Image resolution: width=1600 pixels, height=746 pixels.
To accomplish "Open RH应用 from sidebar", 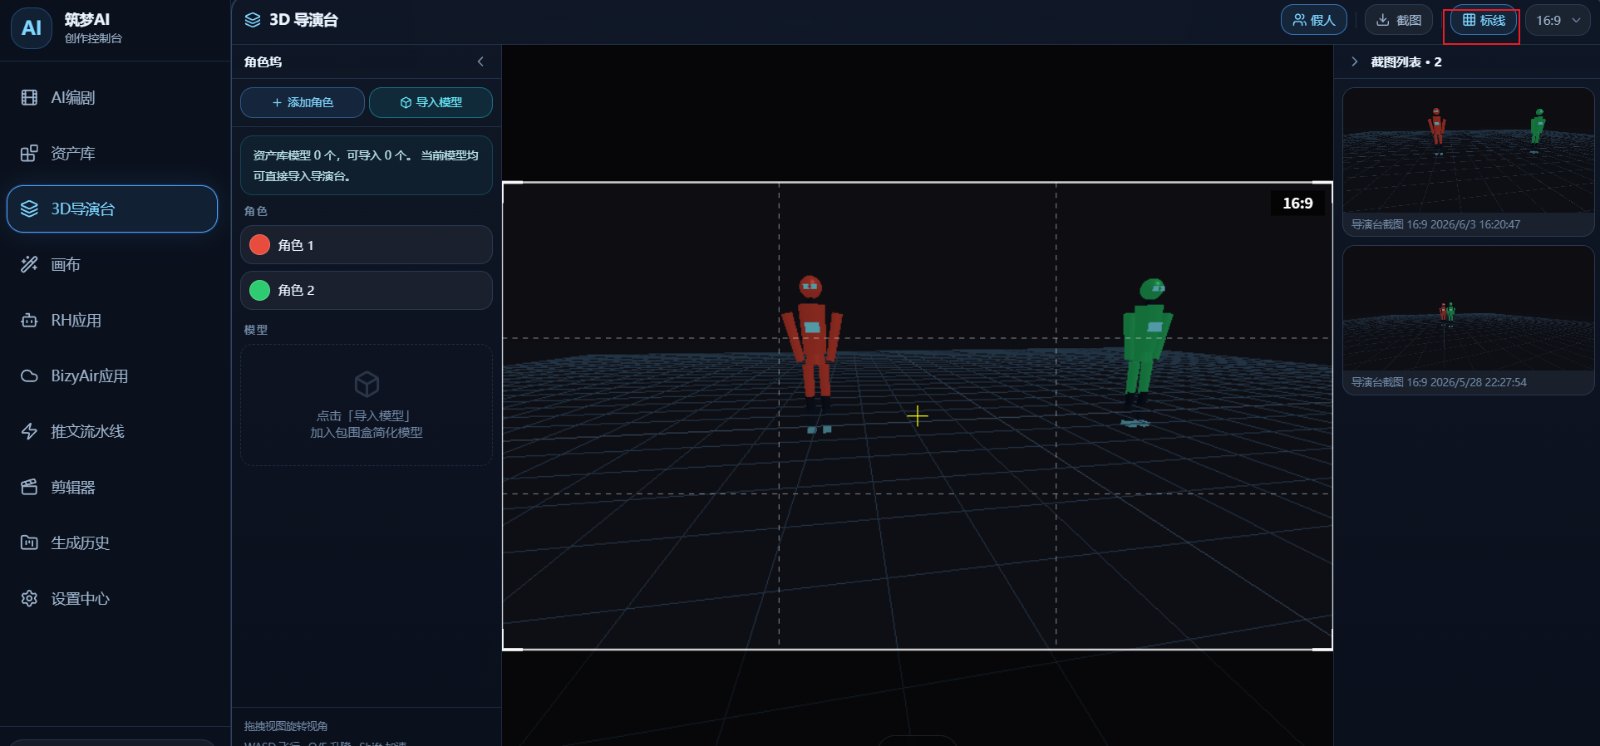I will coord(112,321).
